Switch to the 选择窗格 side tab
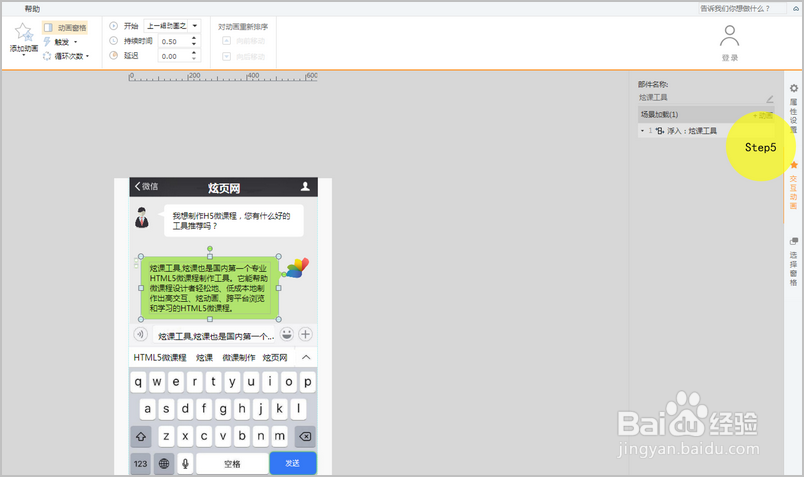Screen dimensions: 804x477 793,262
